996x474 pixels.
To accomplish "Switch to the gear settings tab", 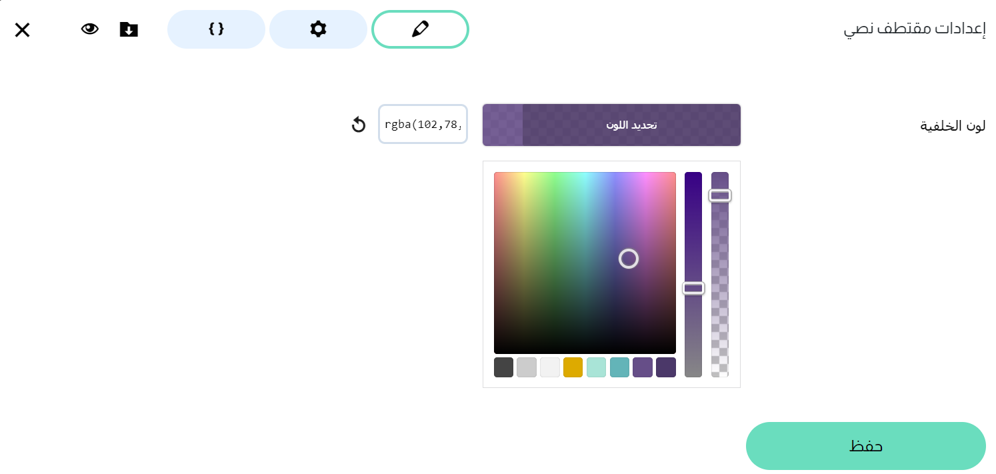I will (x=318, y=29).
